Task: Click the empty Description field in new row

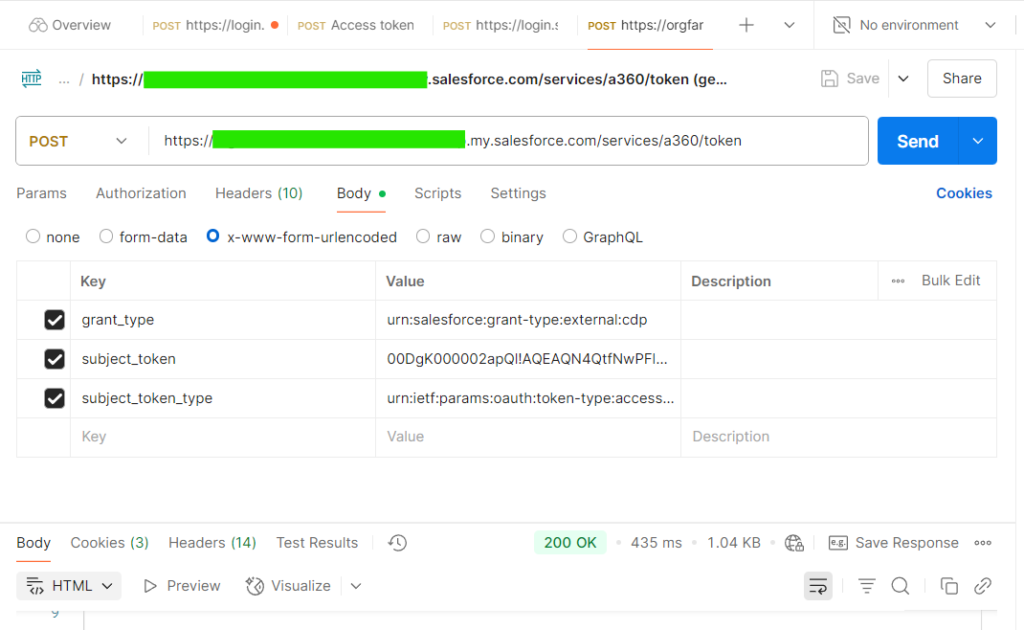Action: tap(839, 437)
